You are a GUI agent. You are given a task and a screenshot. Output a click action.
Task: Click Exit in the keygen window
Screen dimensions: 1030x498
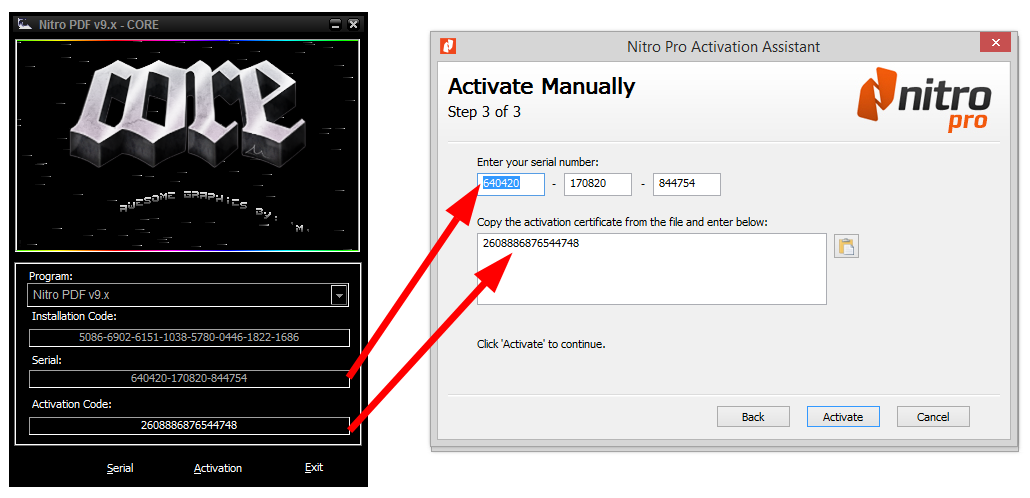pyautogui.click(x=314, y=468)
